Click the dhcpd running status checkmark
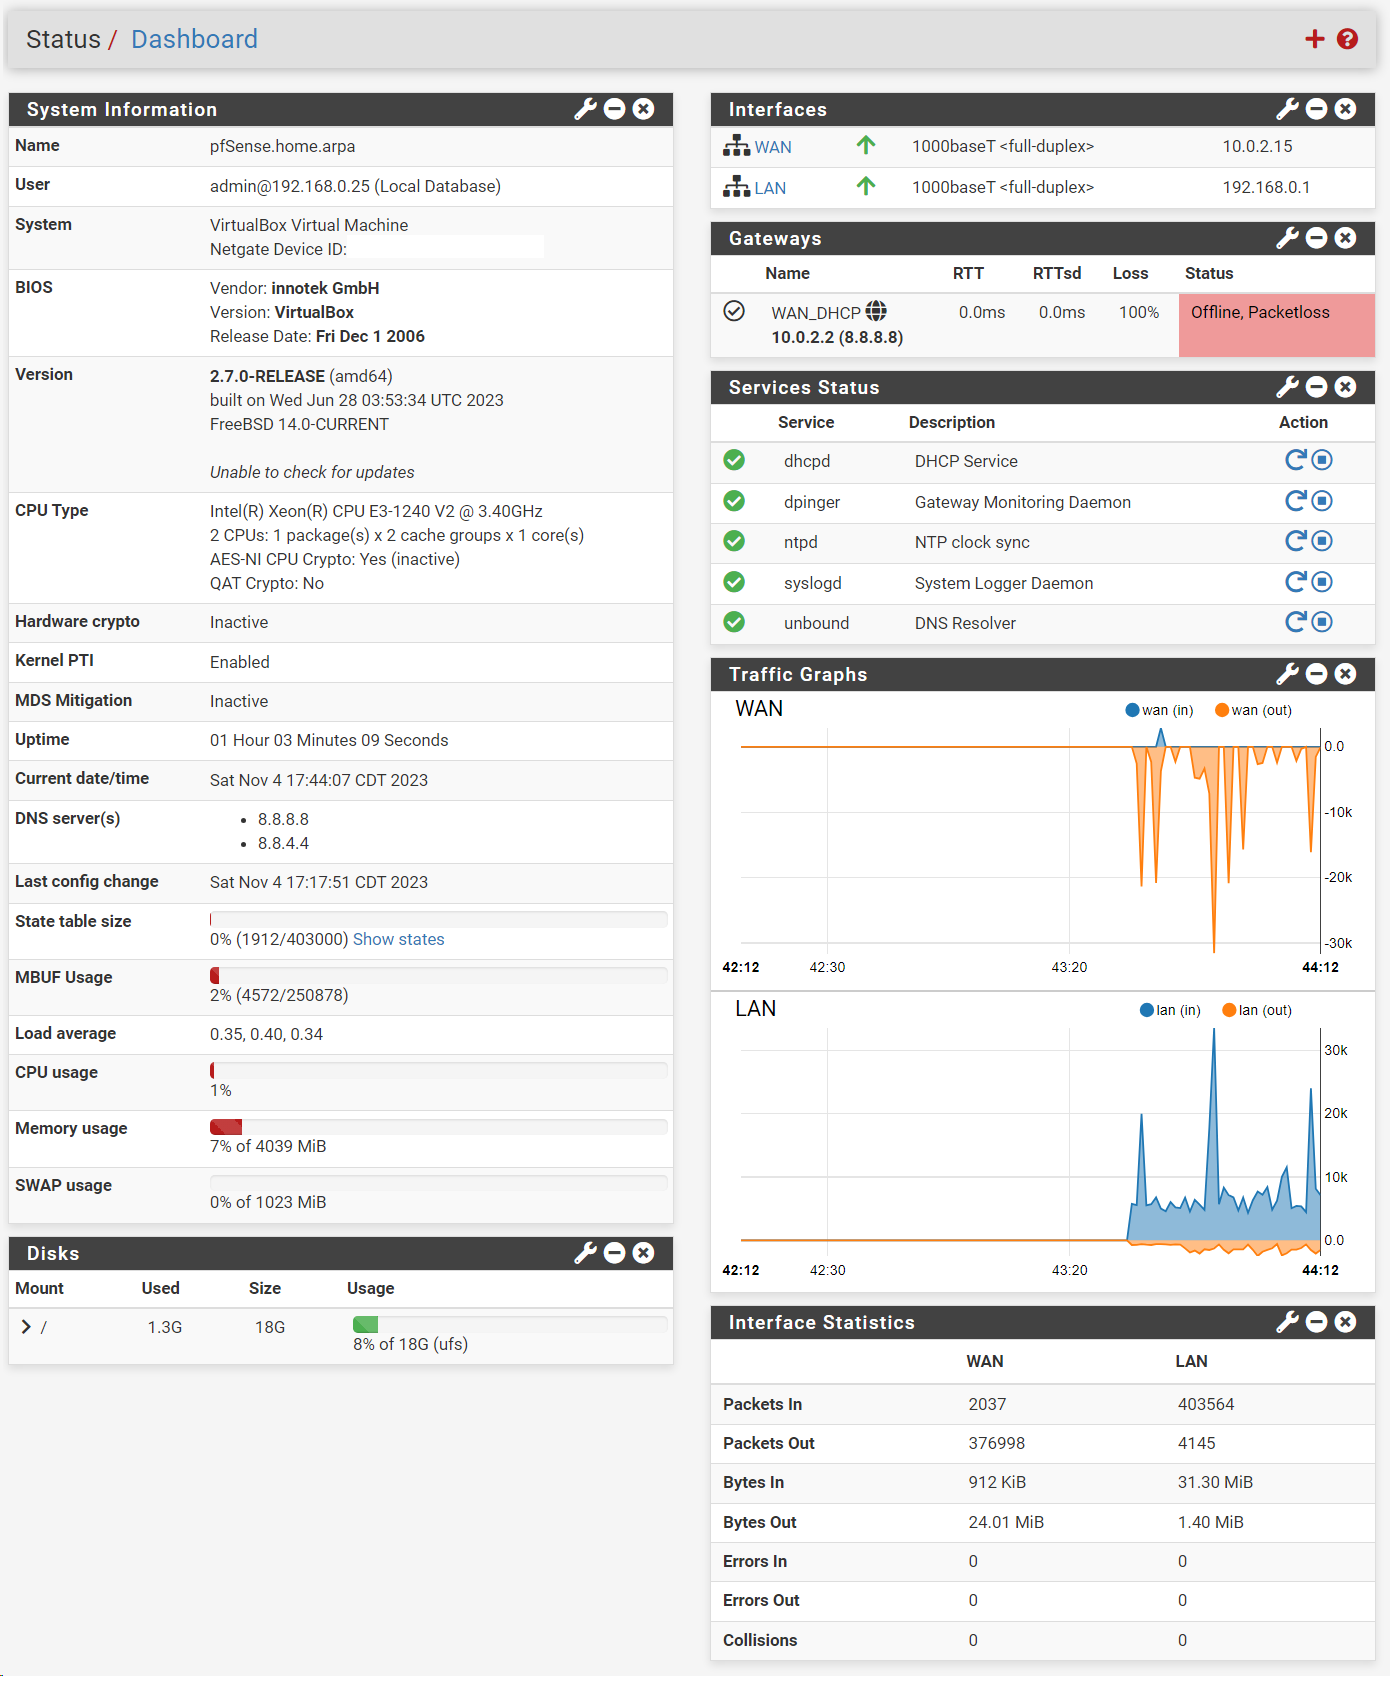Viewport: 1390px width, 1692px height. (x=734, y=460)
